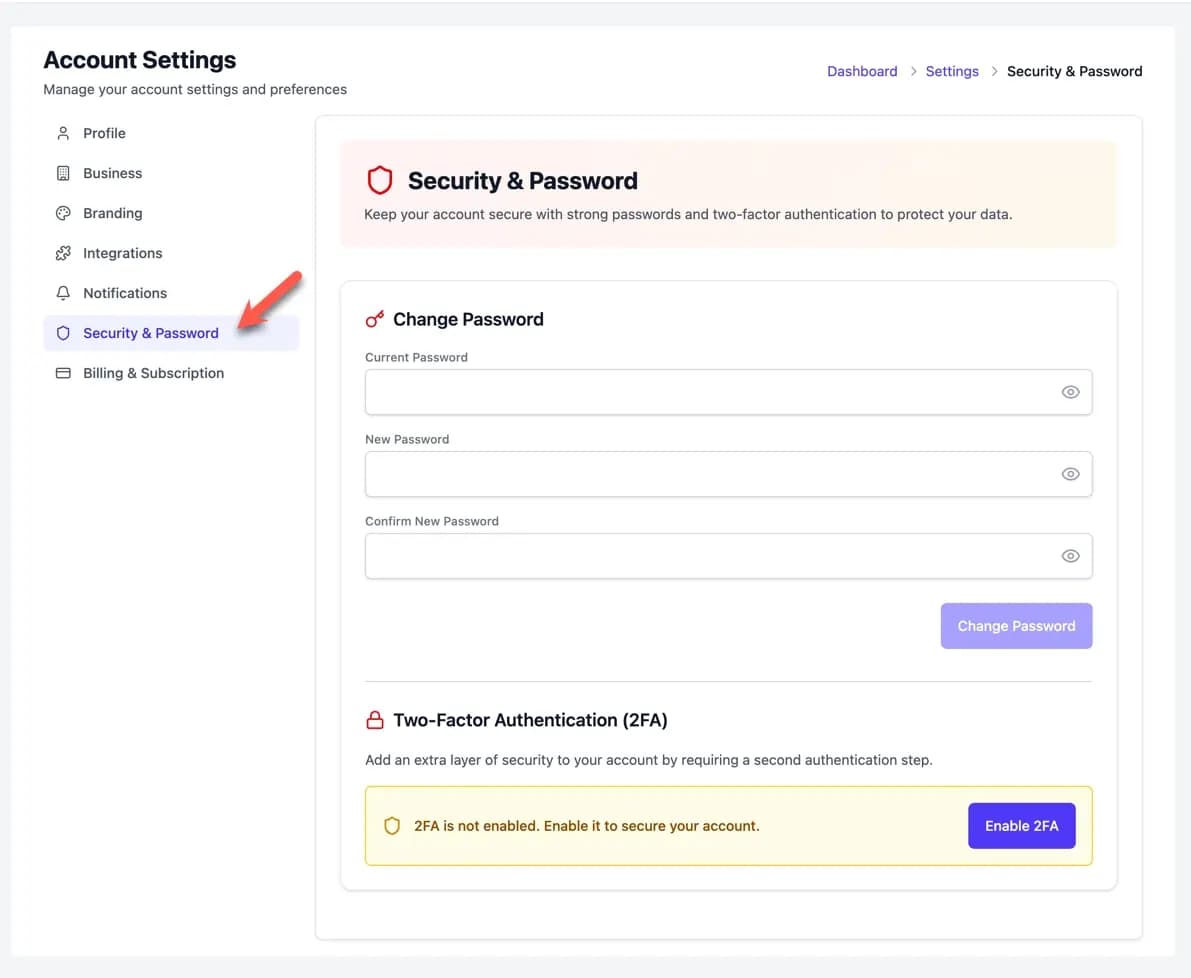This screenshot has height=978, width=1191.
Task: Go to the Dashboard breadcrumb link
Action: coord(862,71)
